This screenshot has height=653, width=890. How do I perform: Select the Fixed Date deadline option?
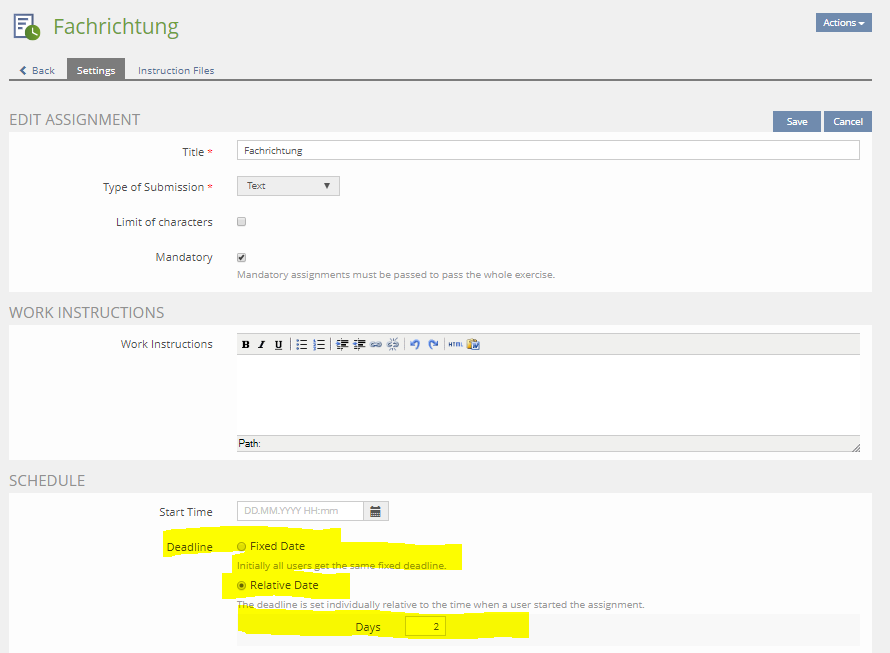pos(242,546)
